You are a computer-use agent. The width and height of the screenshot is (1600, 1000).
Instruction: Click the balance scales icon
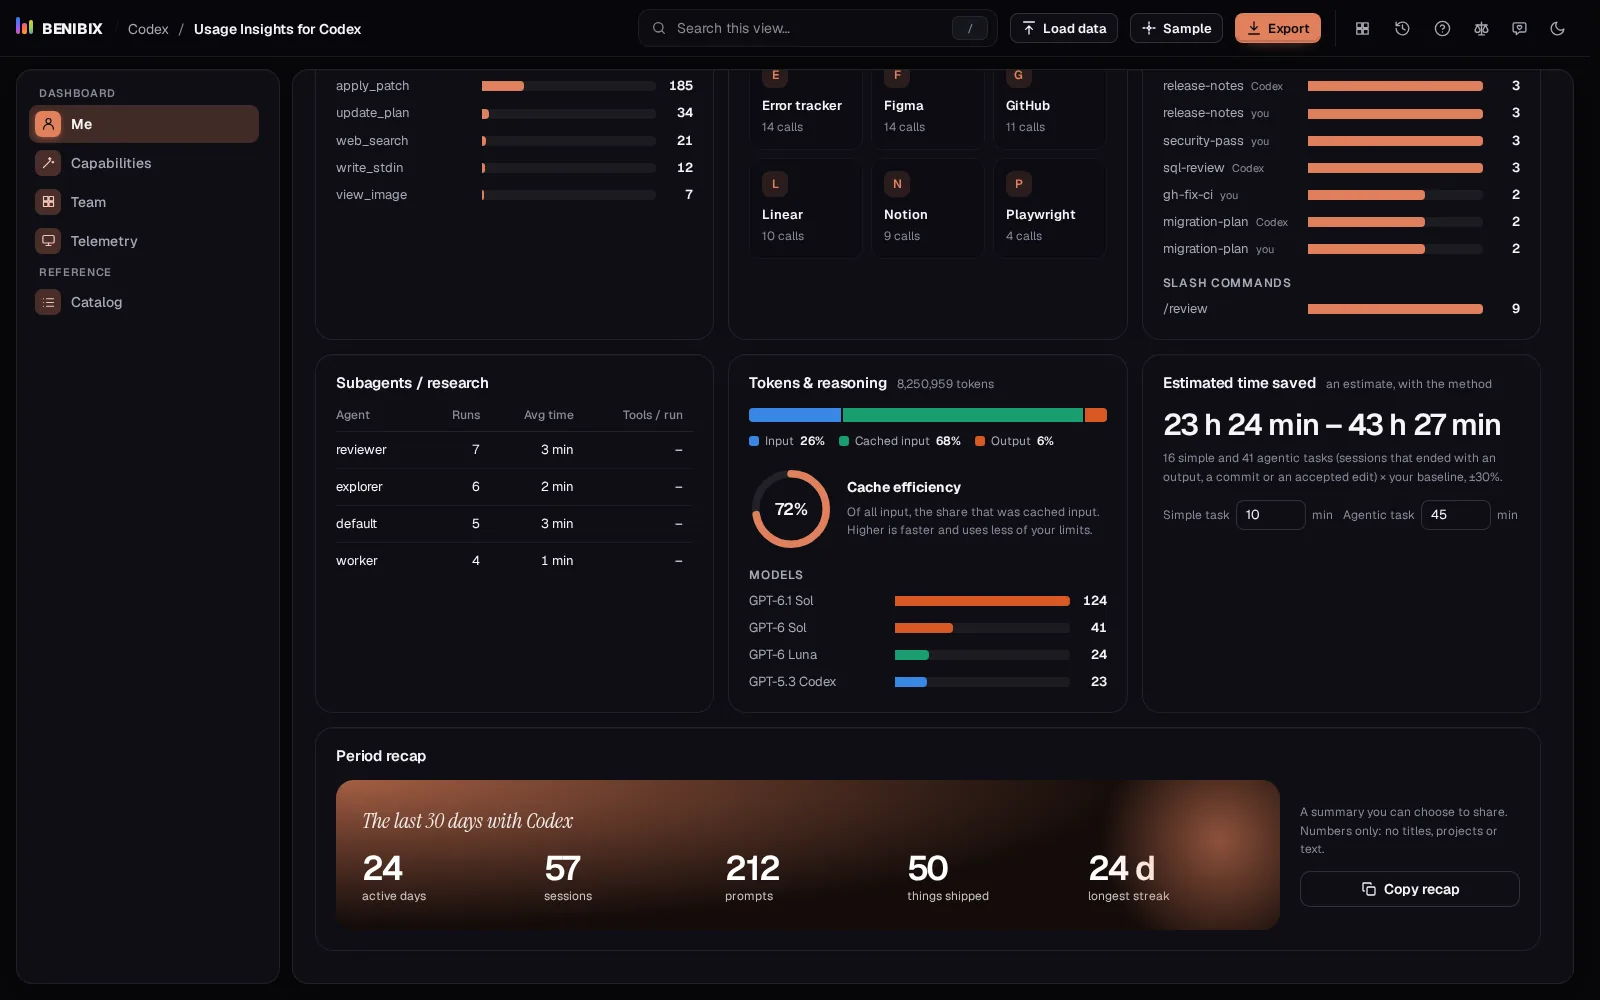(1481, 28)
